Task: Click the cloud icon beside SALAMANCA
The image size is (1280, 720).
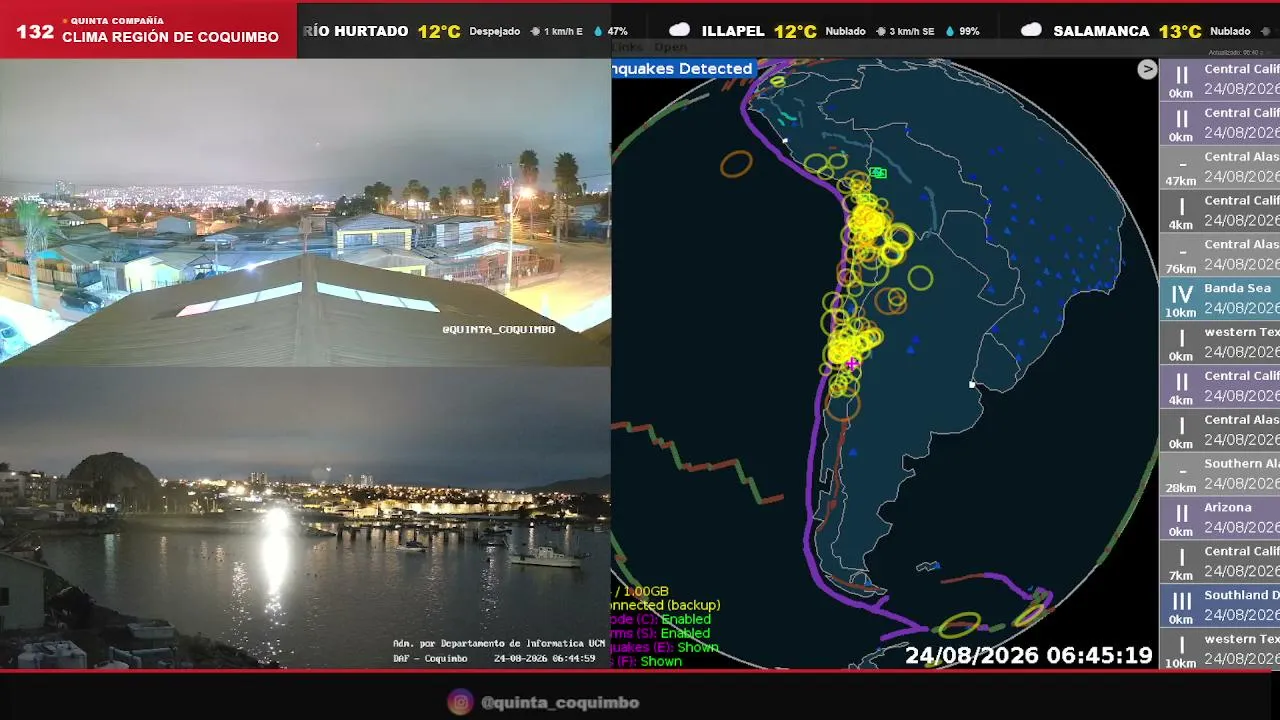Action: tap(1031, 30)
